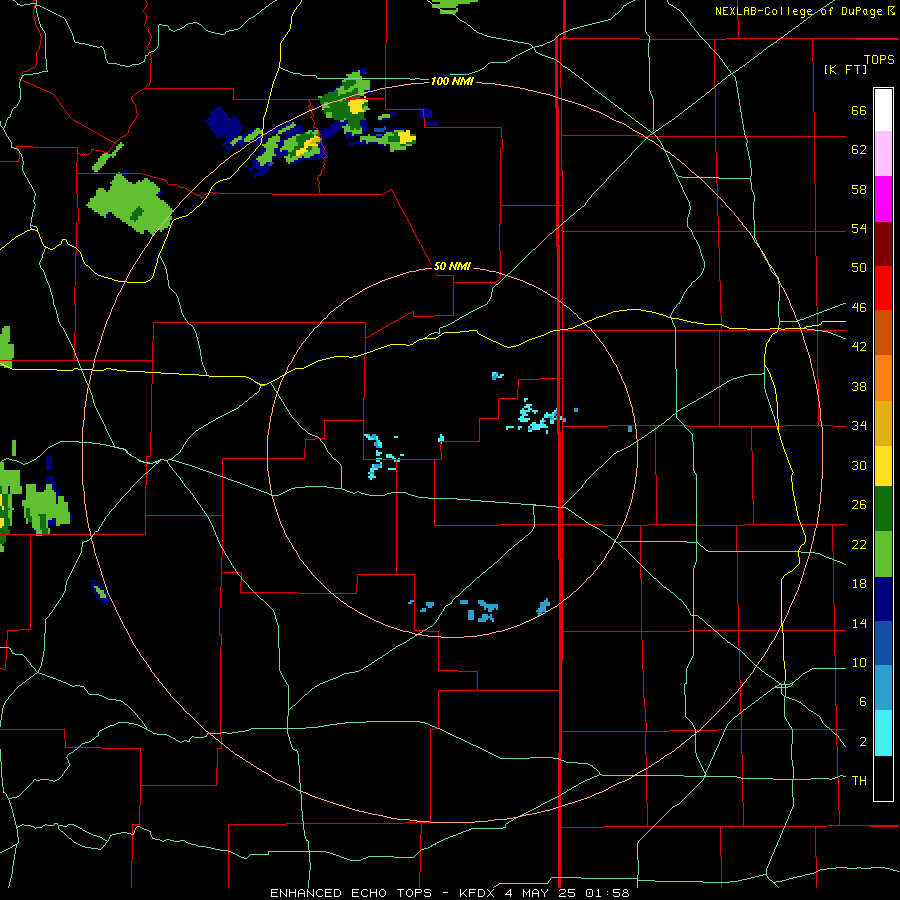
Task: Click the white swatch in the tops legend
Action: [x=883, y=110]
